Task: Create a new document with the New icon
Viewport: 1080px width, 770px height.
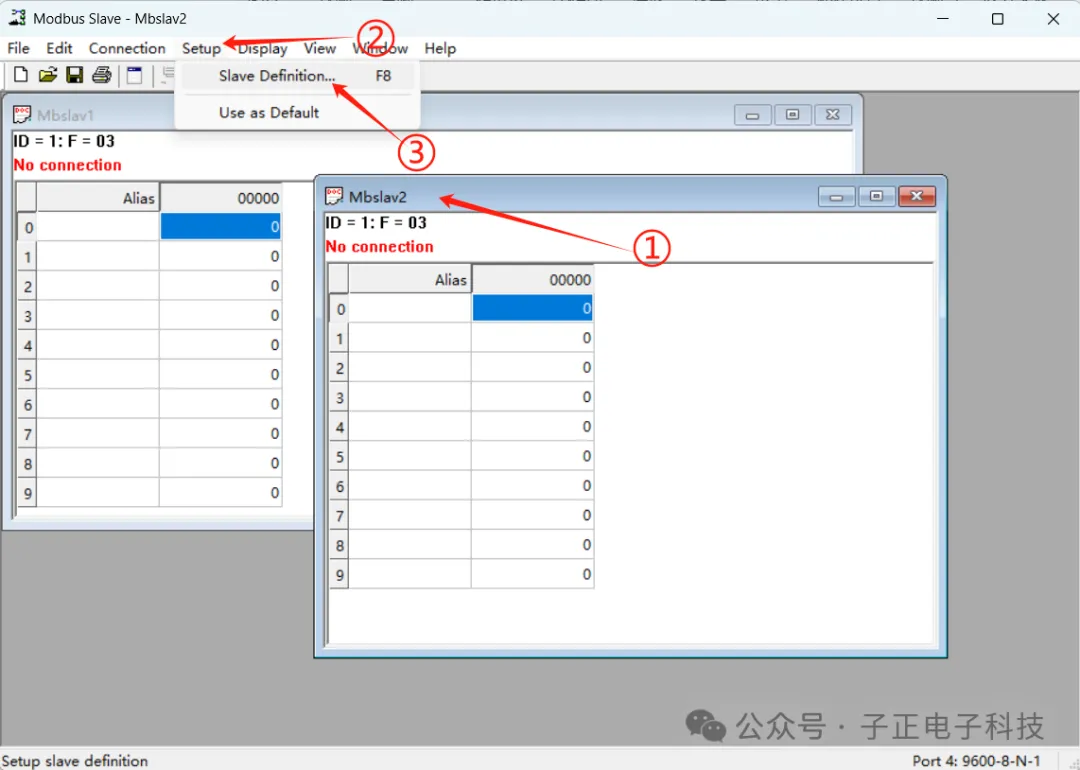Action: coord(19,74)
